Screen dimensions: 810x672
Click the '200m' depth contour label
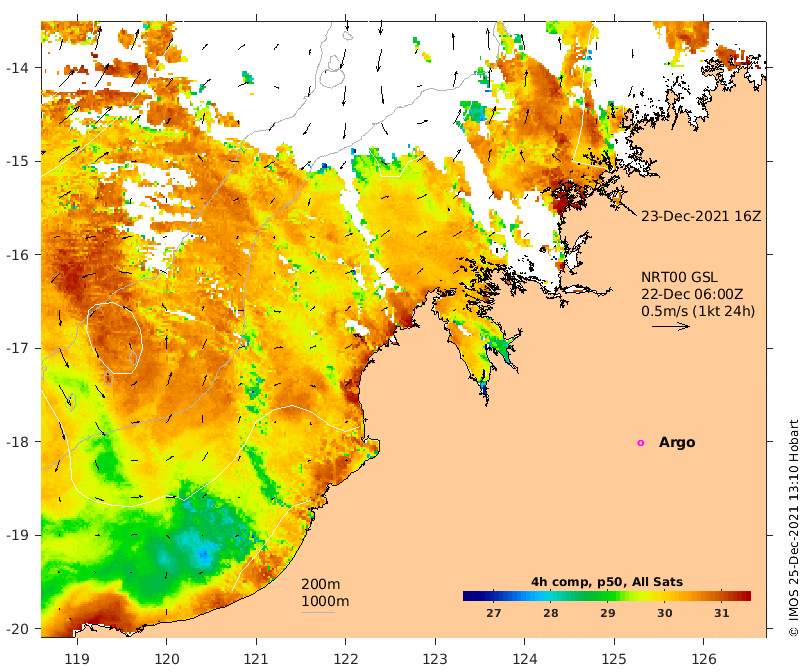coord(320,584)
